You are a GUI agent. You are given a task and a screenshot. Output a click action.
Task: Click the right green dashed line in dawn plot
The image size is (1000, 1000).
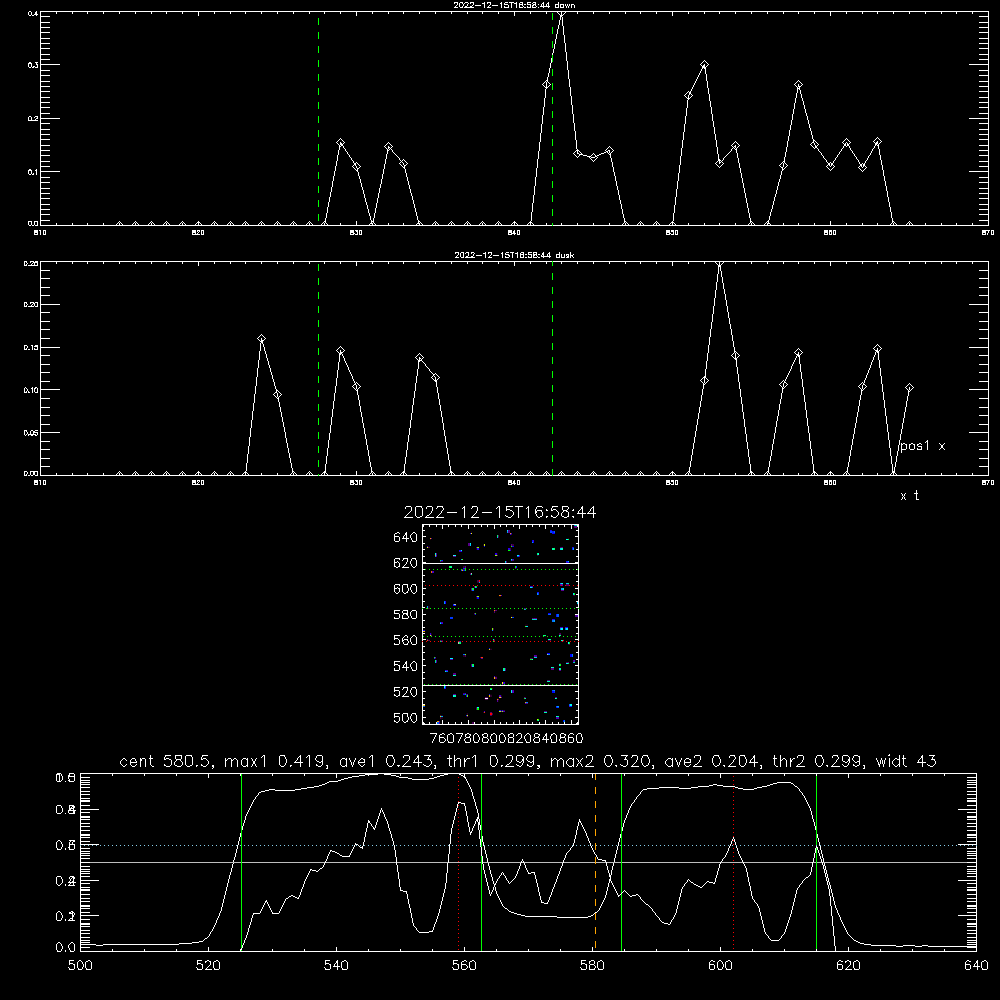pyautogui.click(x=552, y=119)
